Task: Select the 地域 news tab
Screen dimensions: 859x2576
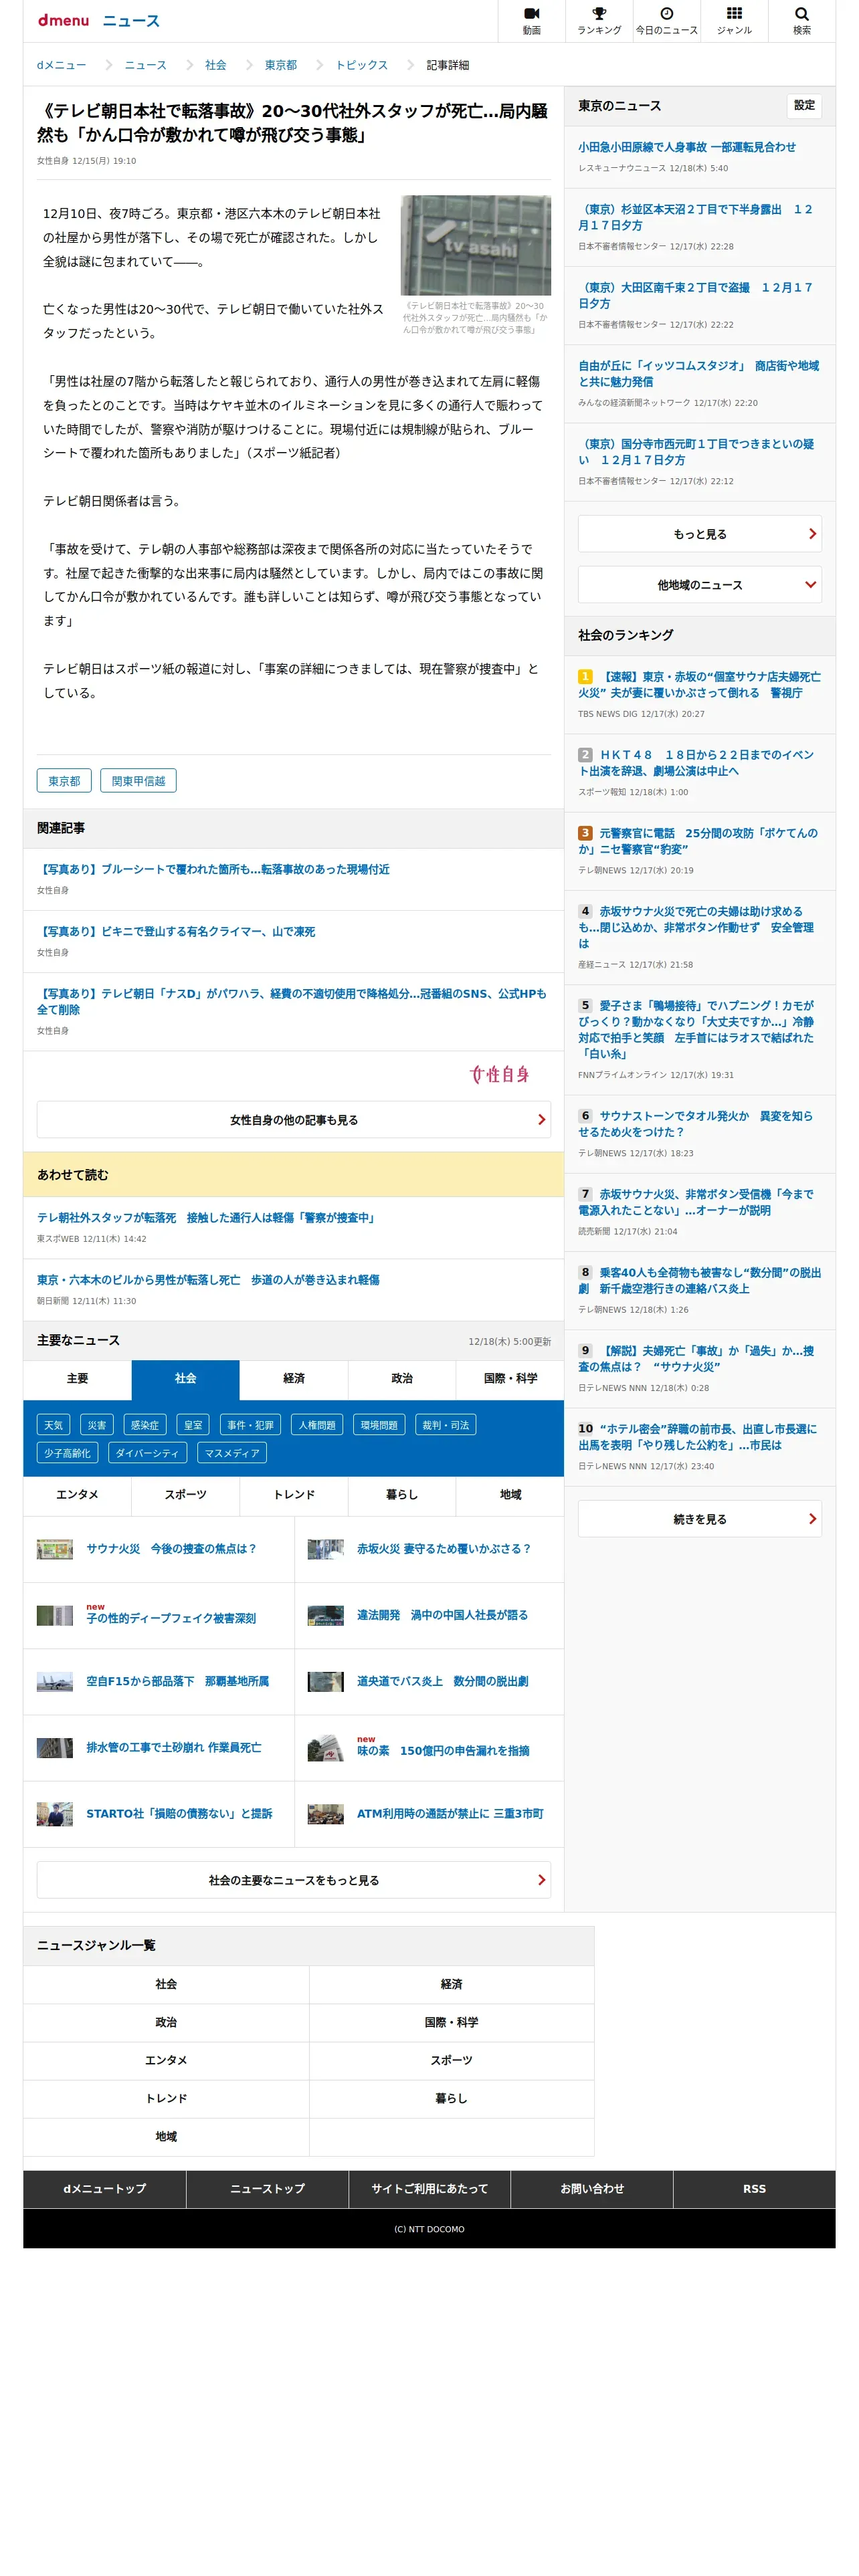Action: pyautogui.click(x=510, y=1495)
